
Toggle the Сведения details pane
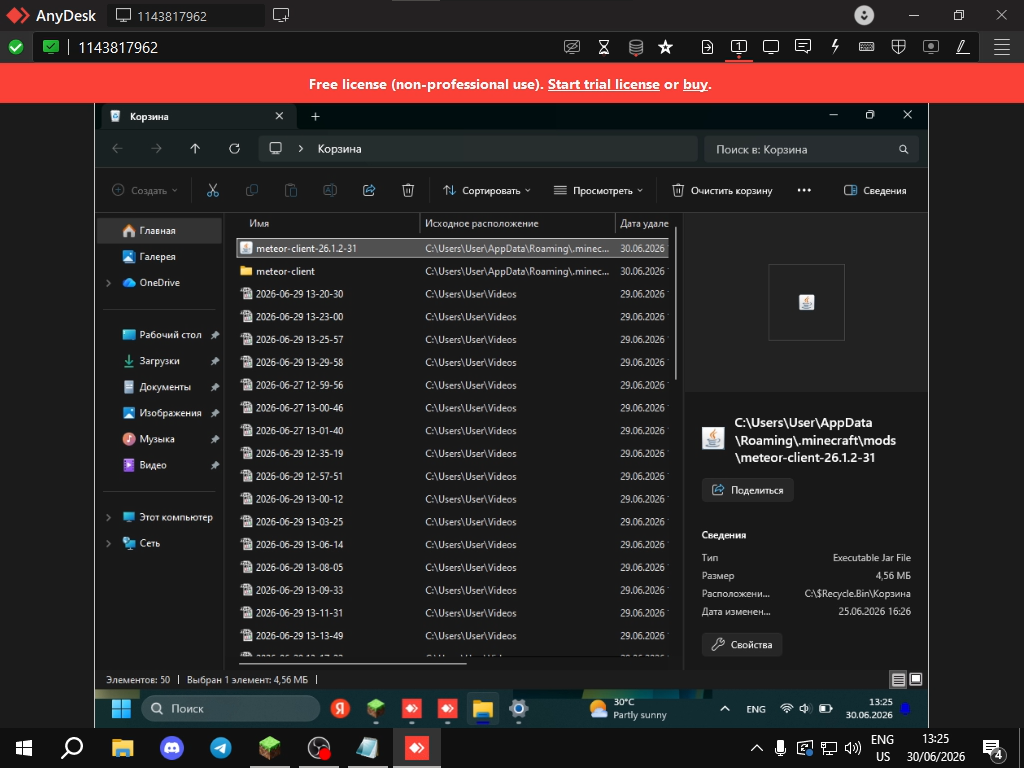pyautogui.click(x=875, y=191)
